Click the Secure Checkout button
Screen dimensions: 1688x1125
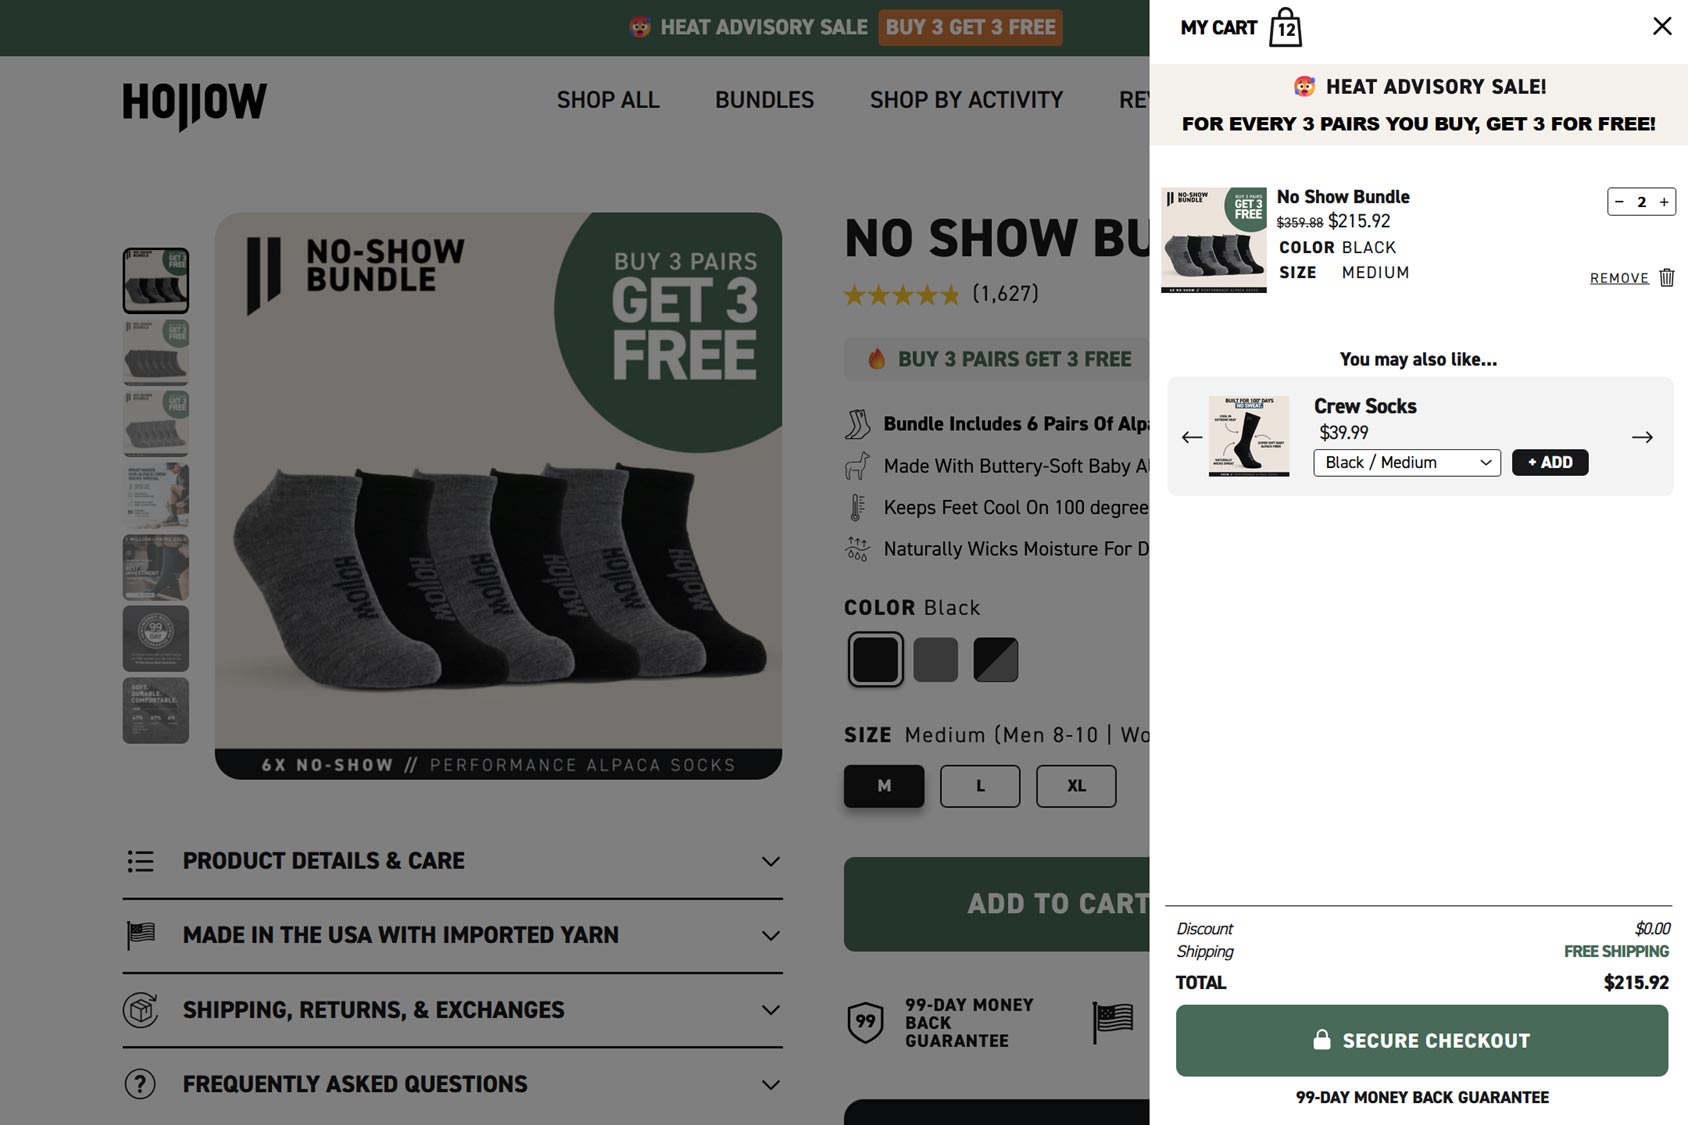[x=1422, y=1041]
